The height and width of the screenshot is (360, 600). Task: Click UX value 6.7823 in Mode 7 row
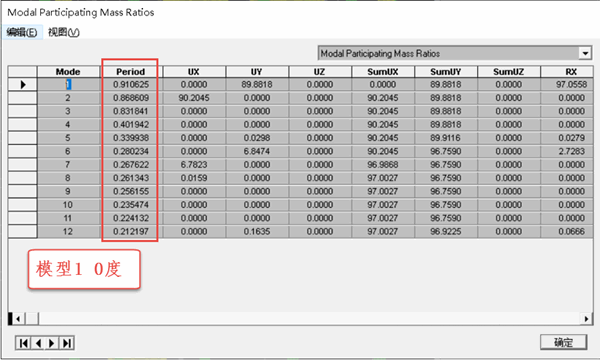tap(194, 165)
